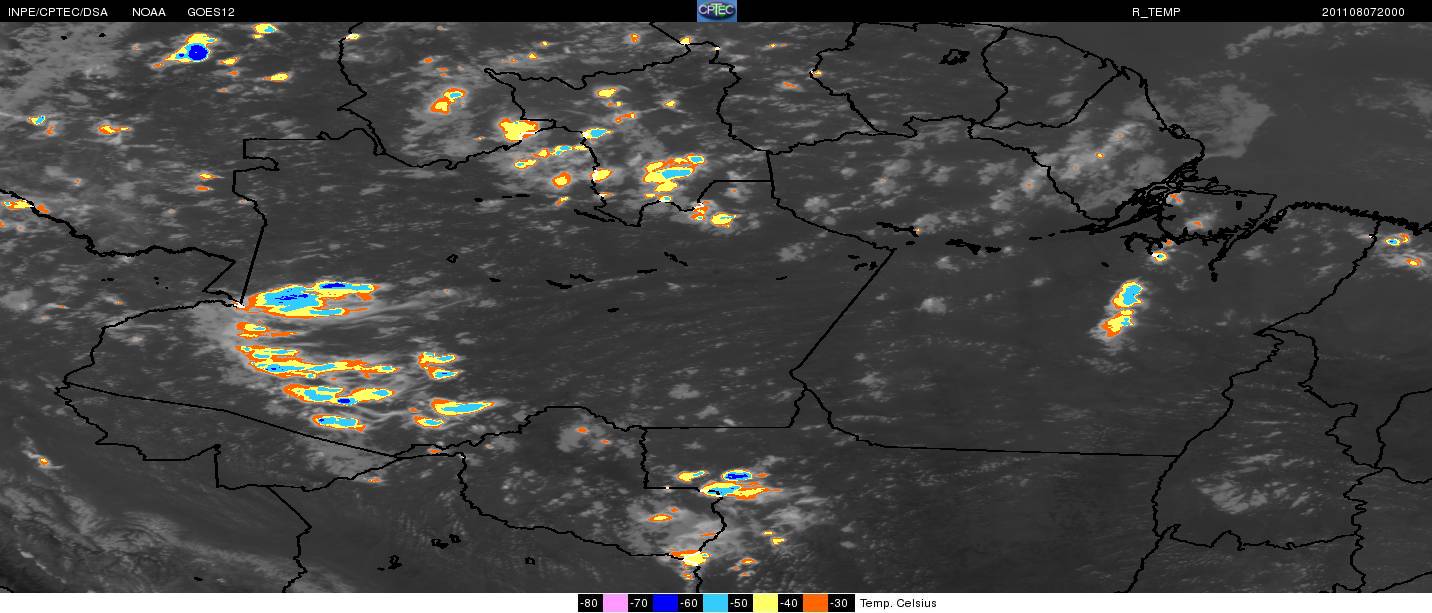Click the -60 legend value
Viewport: 1432px width, 613px height.
[x=689, y=603]
